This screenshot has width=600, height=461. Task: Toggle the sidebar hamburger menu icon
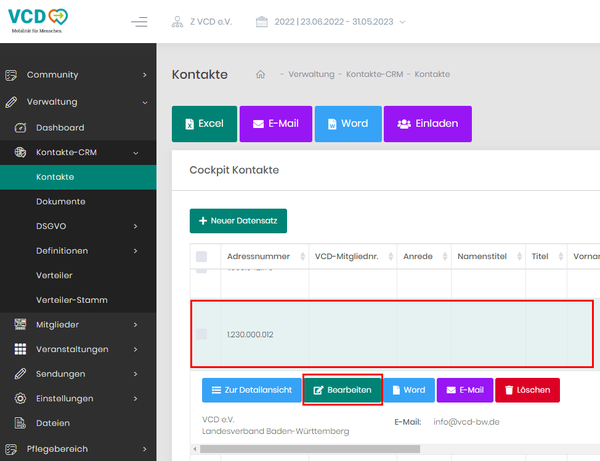(x=139, y=22)
